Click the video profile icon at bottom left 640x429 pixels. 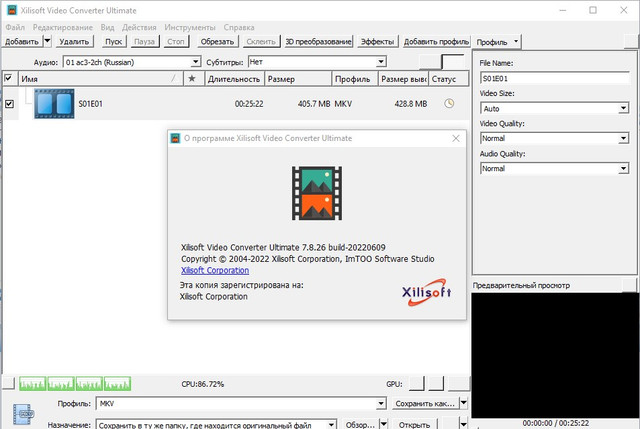click(23, 414)
